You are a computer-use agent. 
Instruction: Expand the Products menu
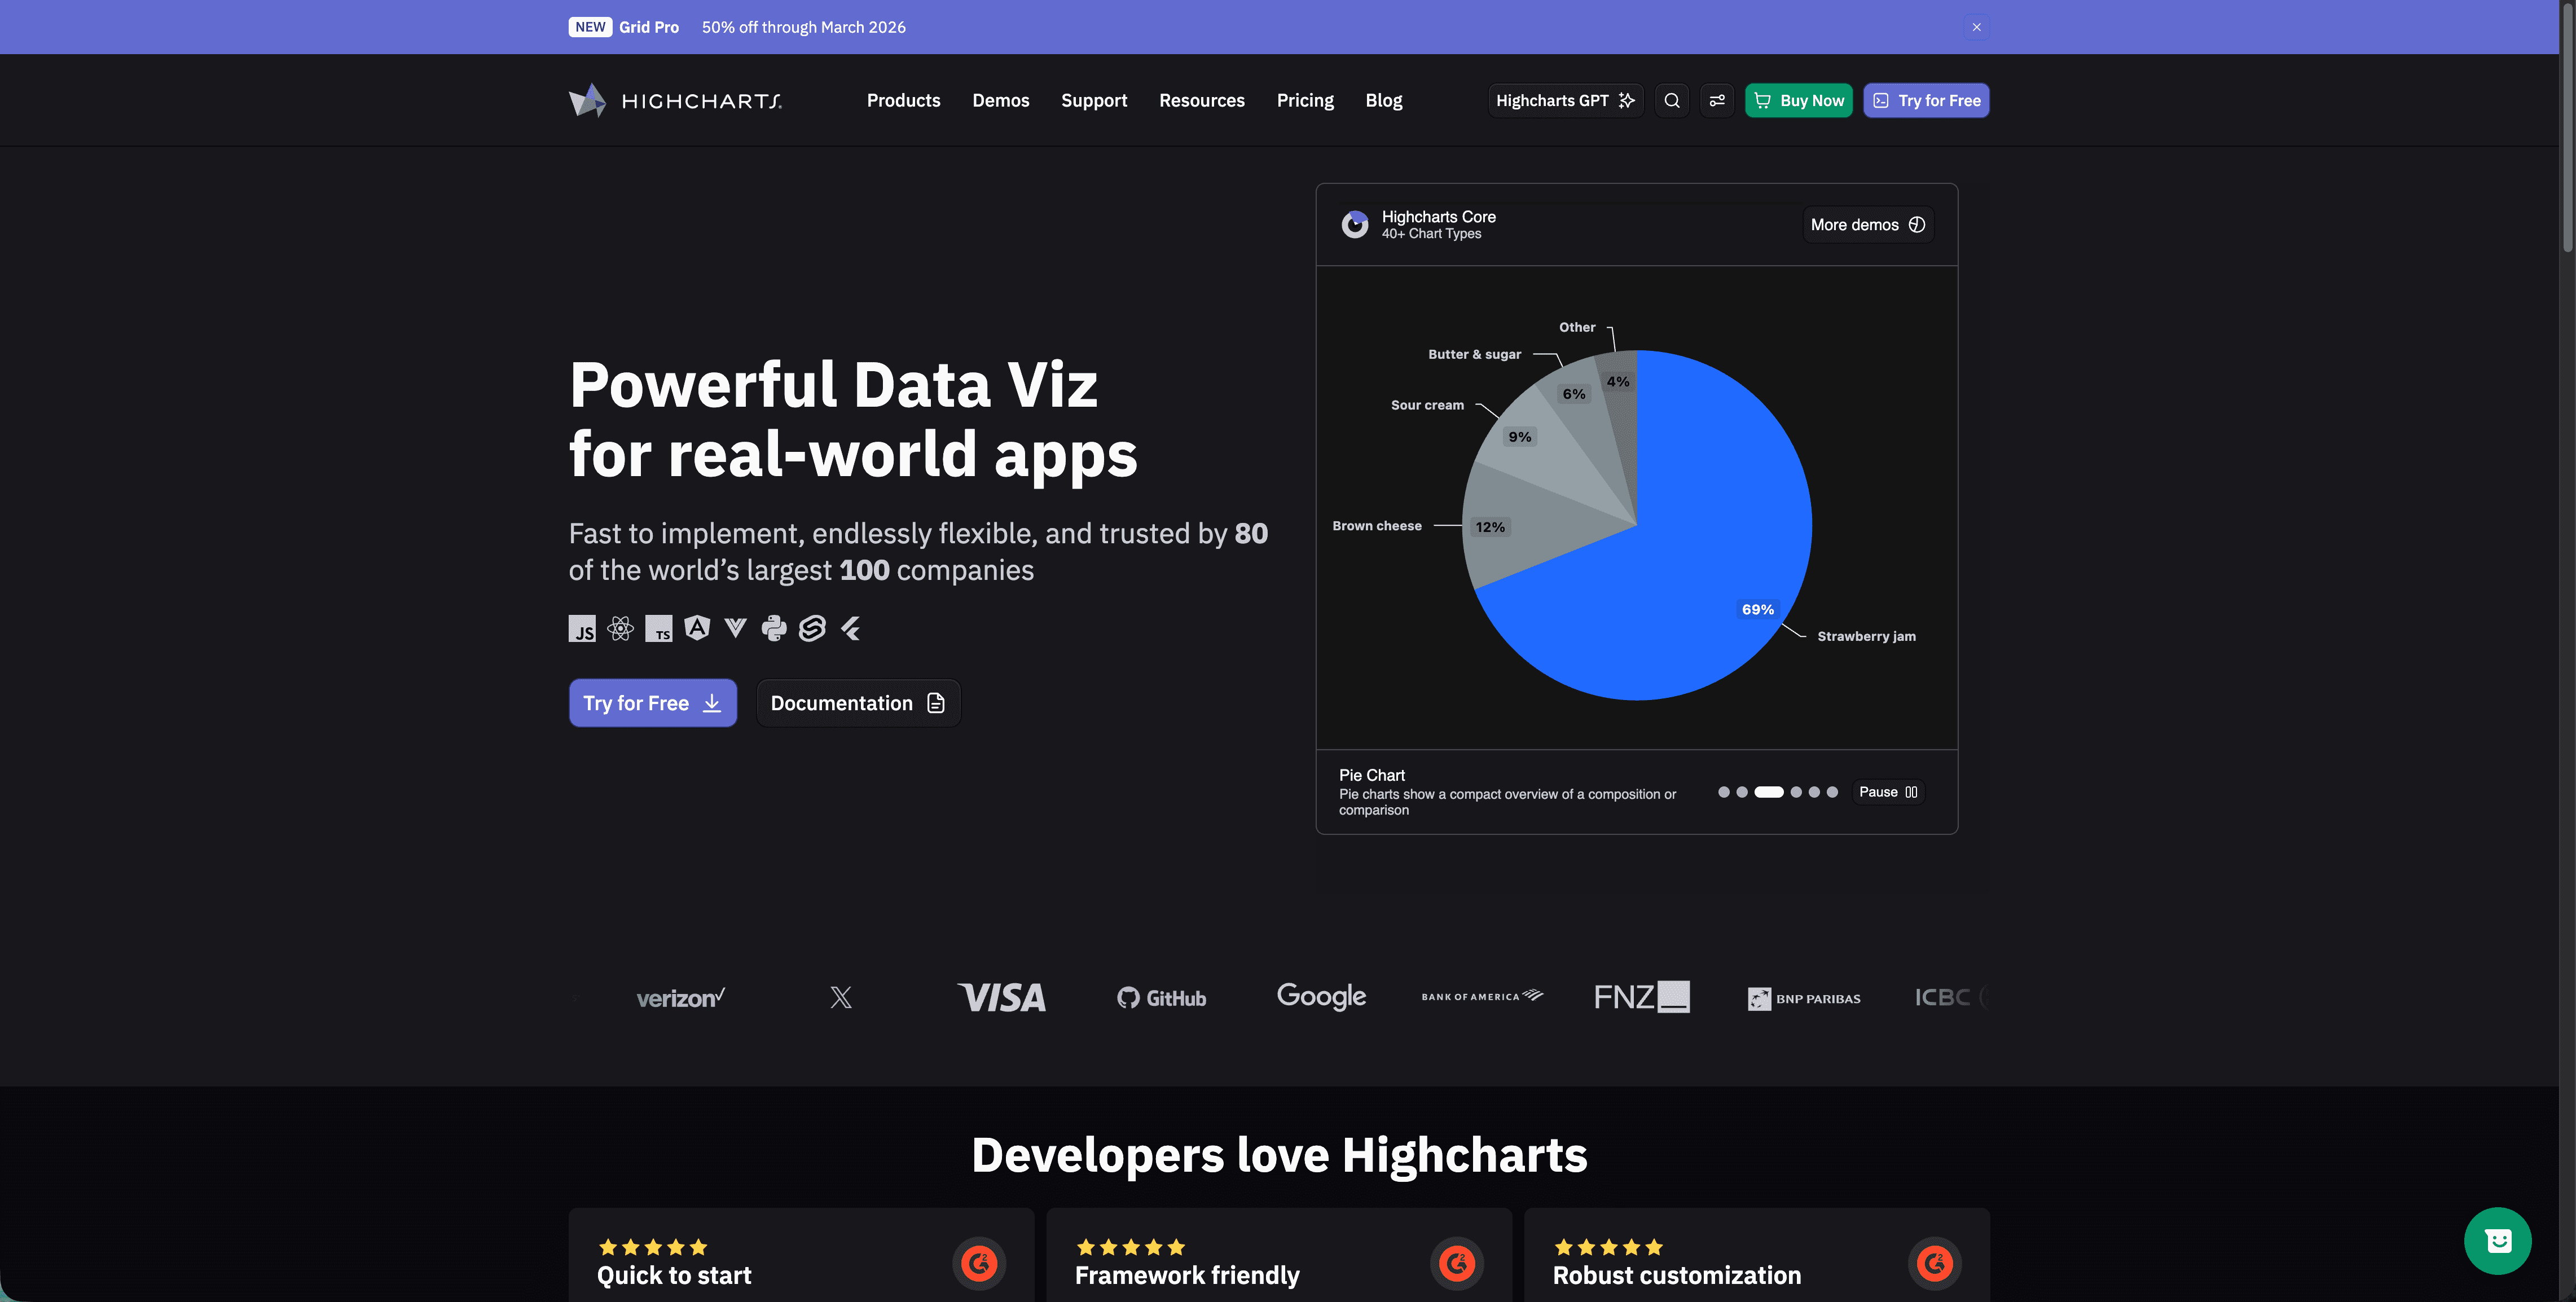903,100
